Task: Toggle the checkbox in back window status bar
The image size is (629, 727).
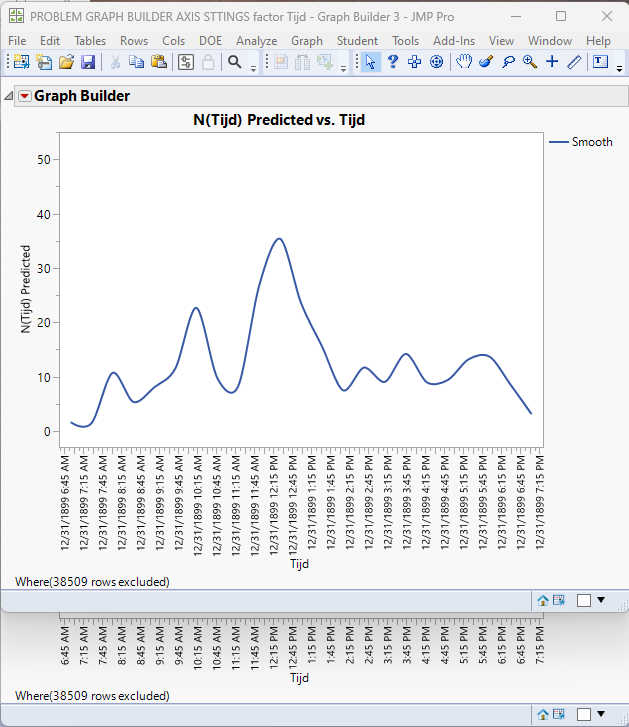Action: pyautogui.click(x=584, y=714)
